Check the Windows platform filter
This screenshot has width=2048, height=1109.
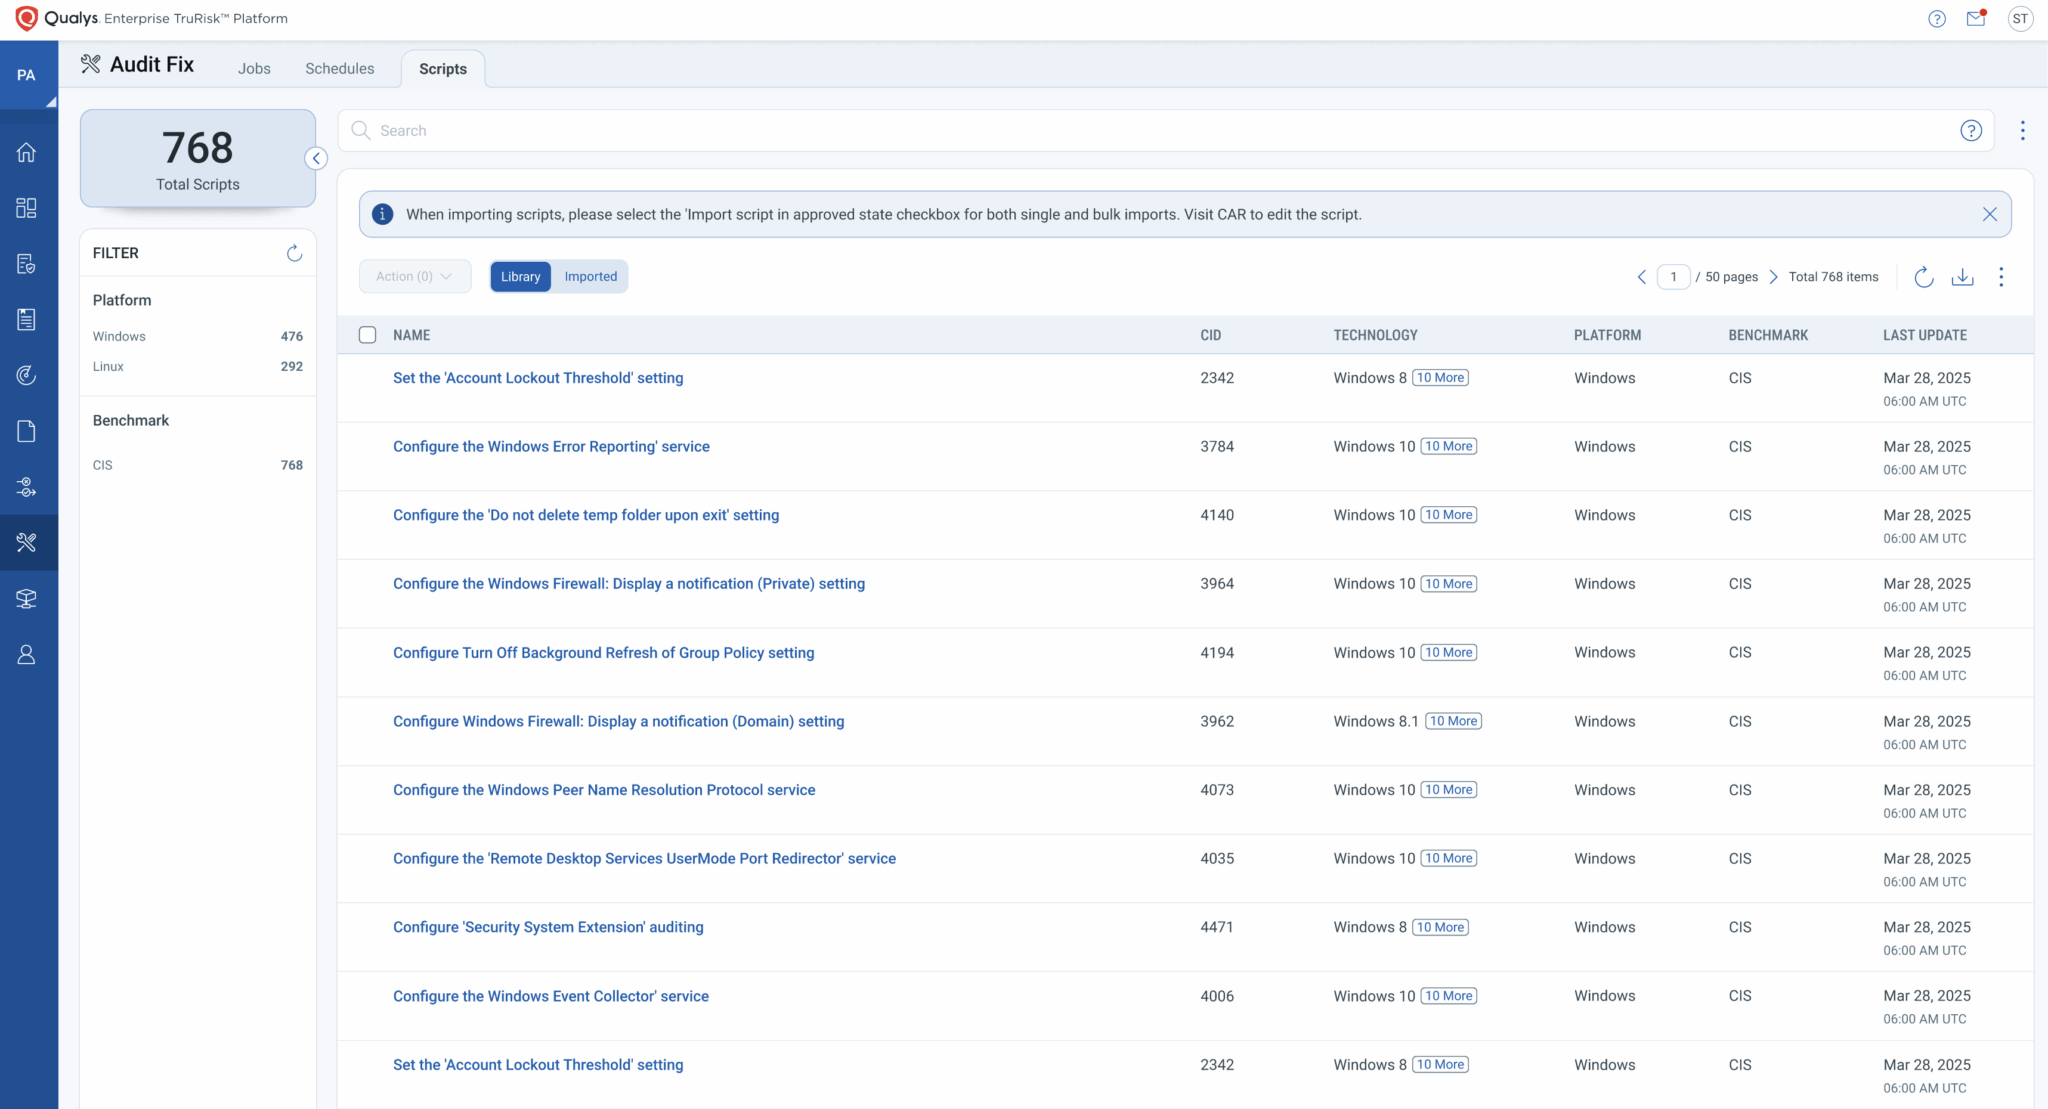pyautogui.click(x=118, y=336)
